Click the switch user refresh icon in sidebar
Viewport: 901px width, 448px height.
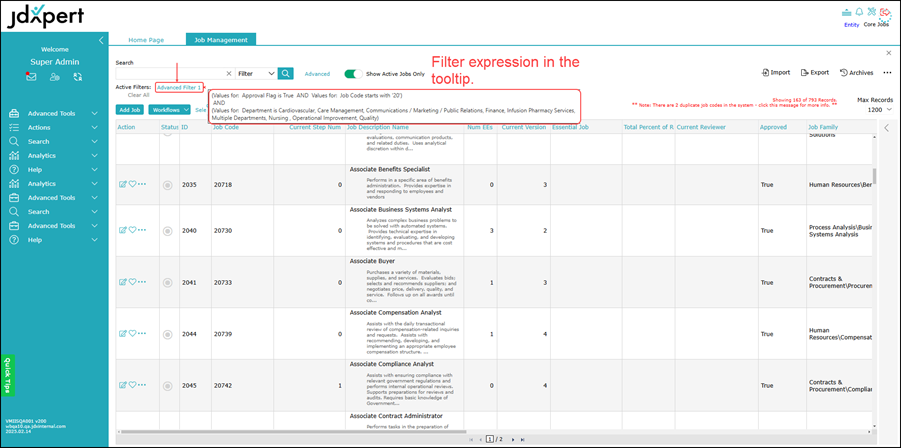(x=78, y=76)
